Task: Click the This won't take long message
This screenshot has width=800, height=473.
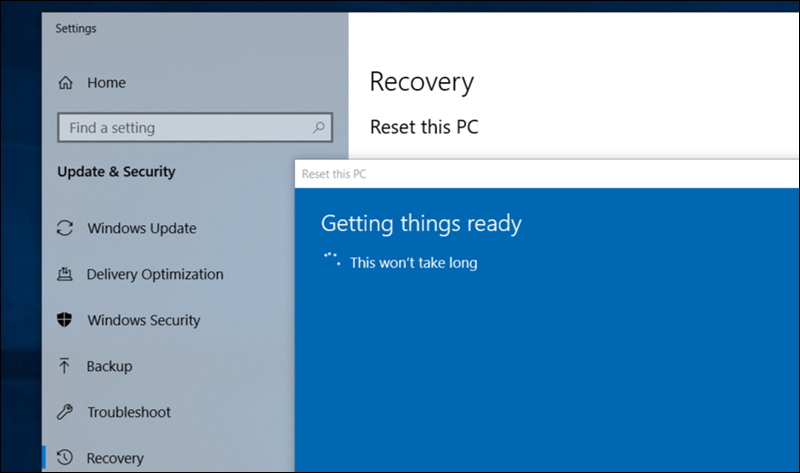Action: pyautogui.click(x=413, y=263)
